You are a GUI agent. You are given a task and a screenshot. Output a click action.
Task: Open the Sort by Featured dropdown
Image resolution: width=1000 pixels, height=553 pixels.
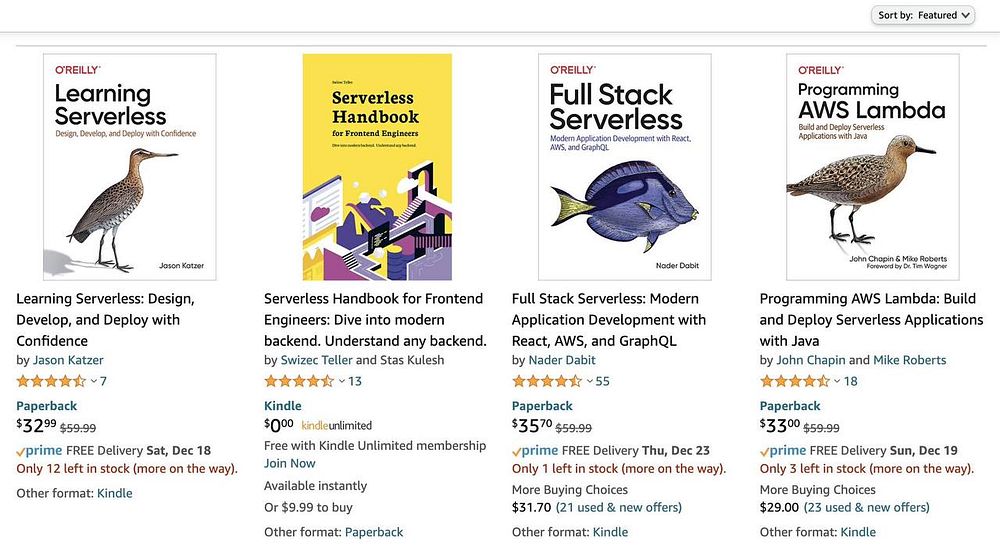(x=924, y=15)
